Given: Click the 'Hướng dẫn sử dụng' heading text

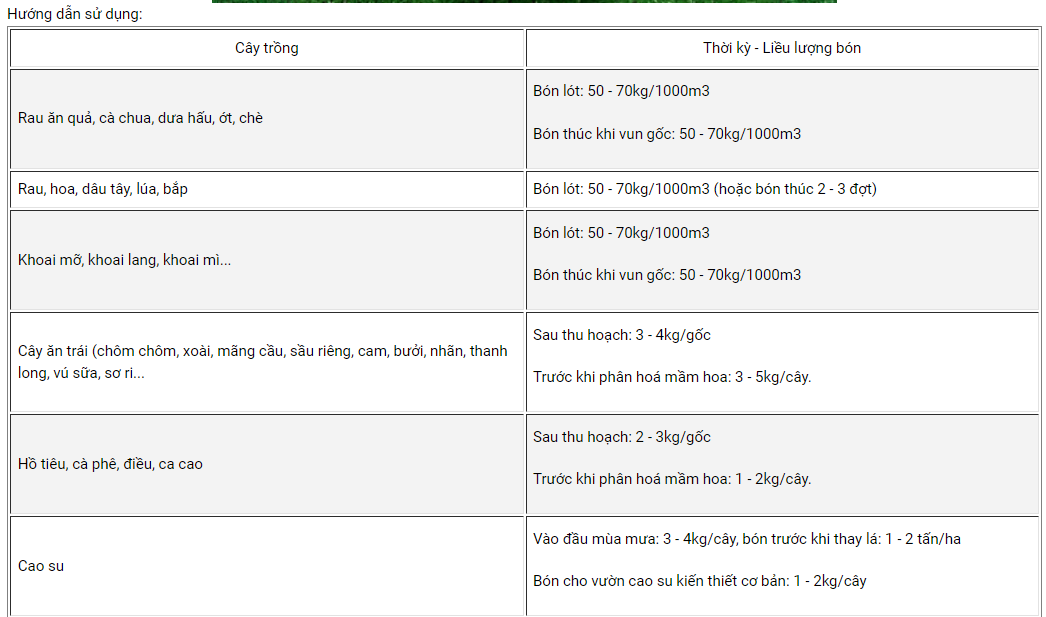Looking at the screenshot, I should 75,14.
